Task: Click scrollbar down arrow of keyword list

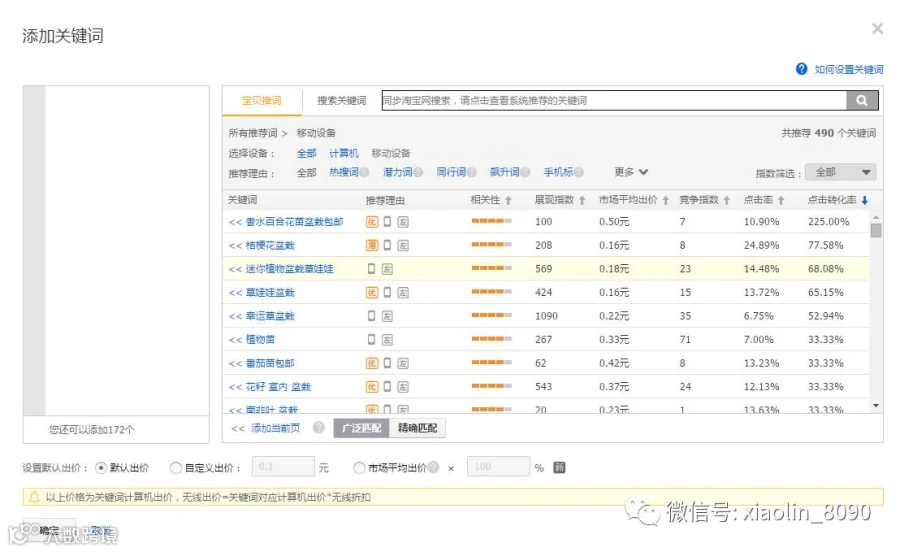Action: pyautogui.click(x=875, y=406)
